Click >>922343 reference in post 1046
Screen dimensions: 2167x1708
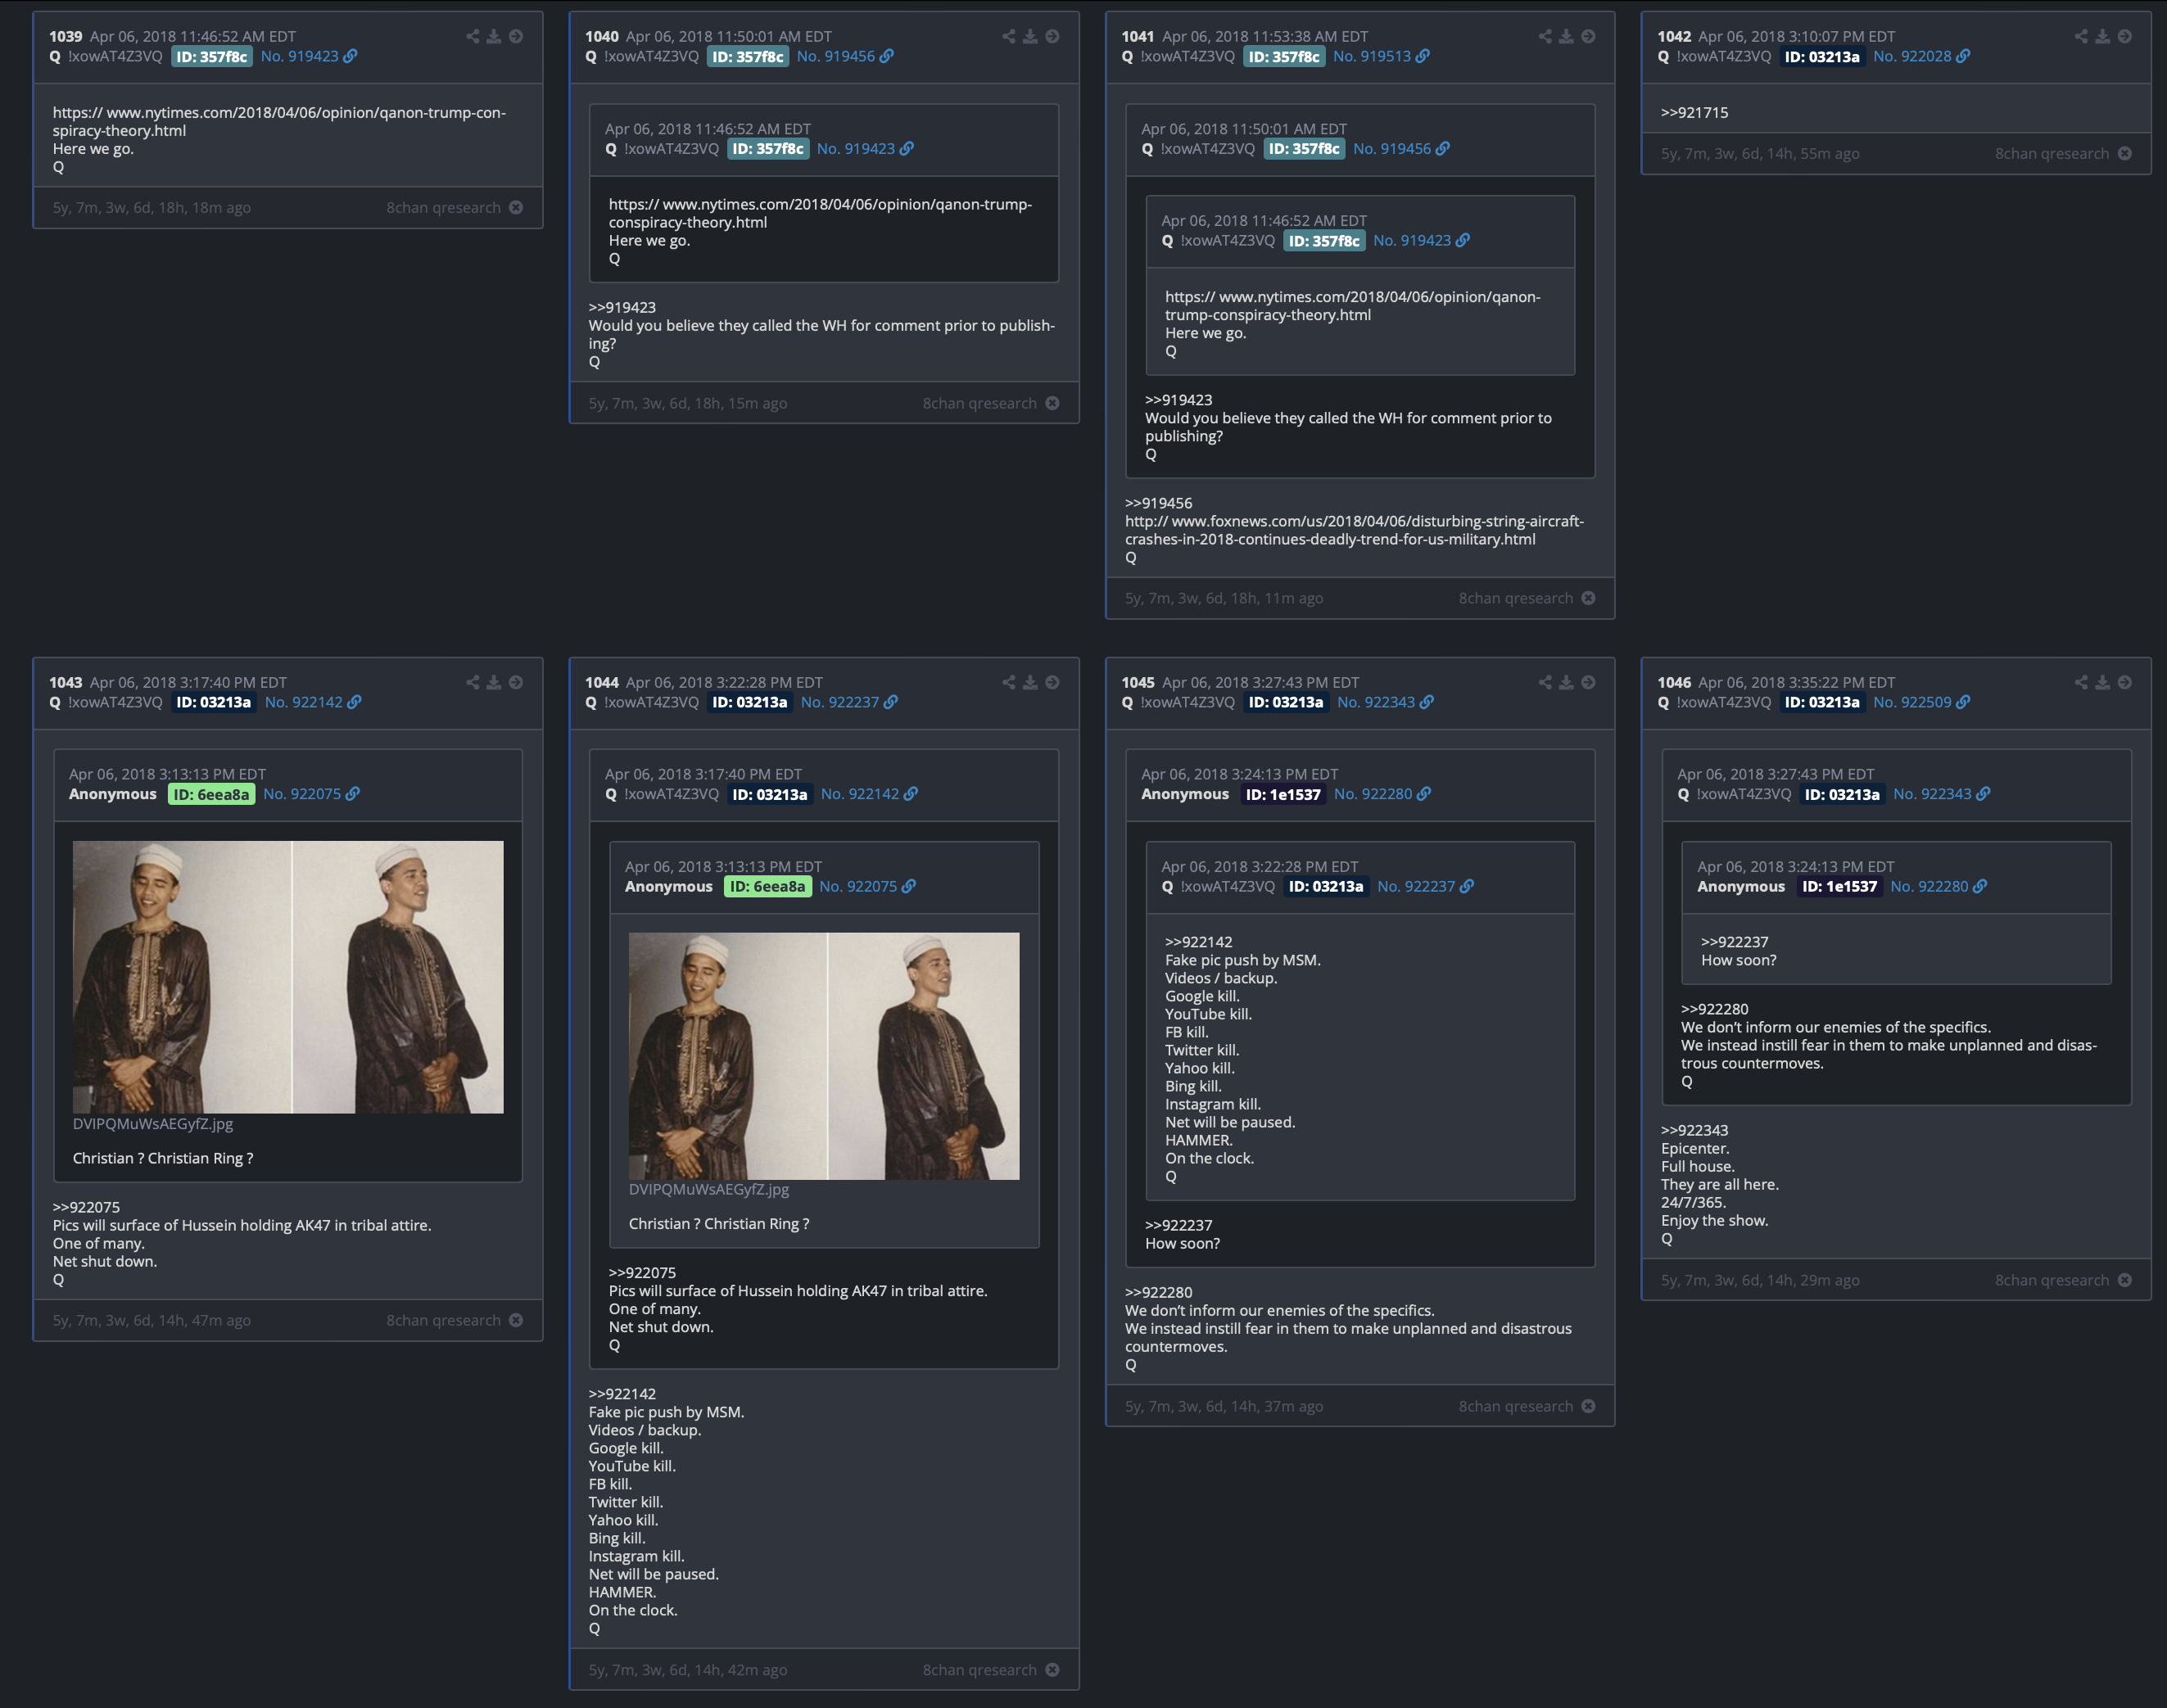point(1694,1131)
